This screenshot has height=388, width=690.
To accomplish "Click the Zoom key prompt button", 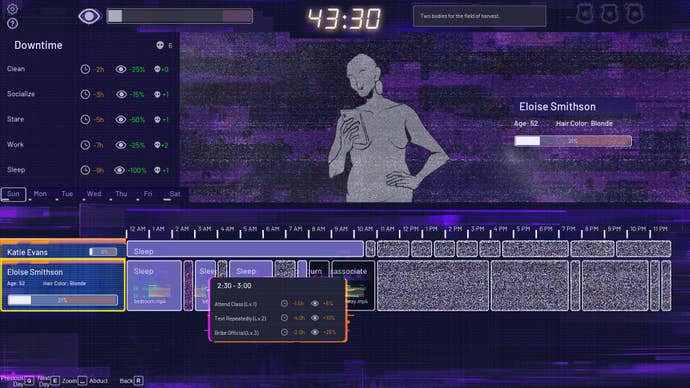I will 82,381.
